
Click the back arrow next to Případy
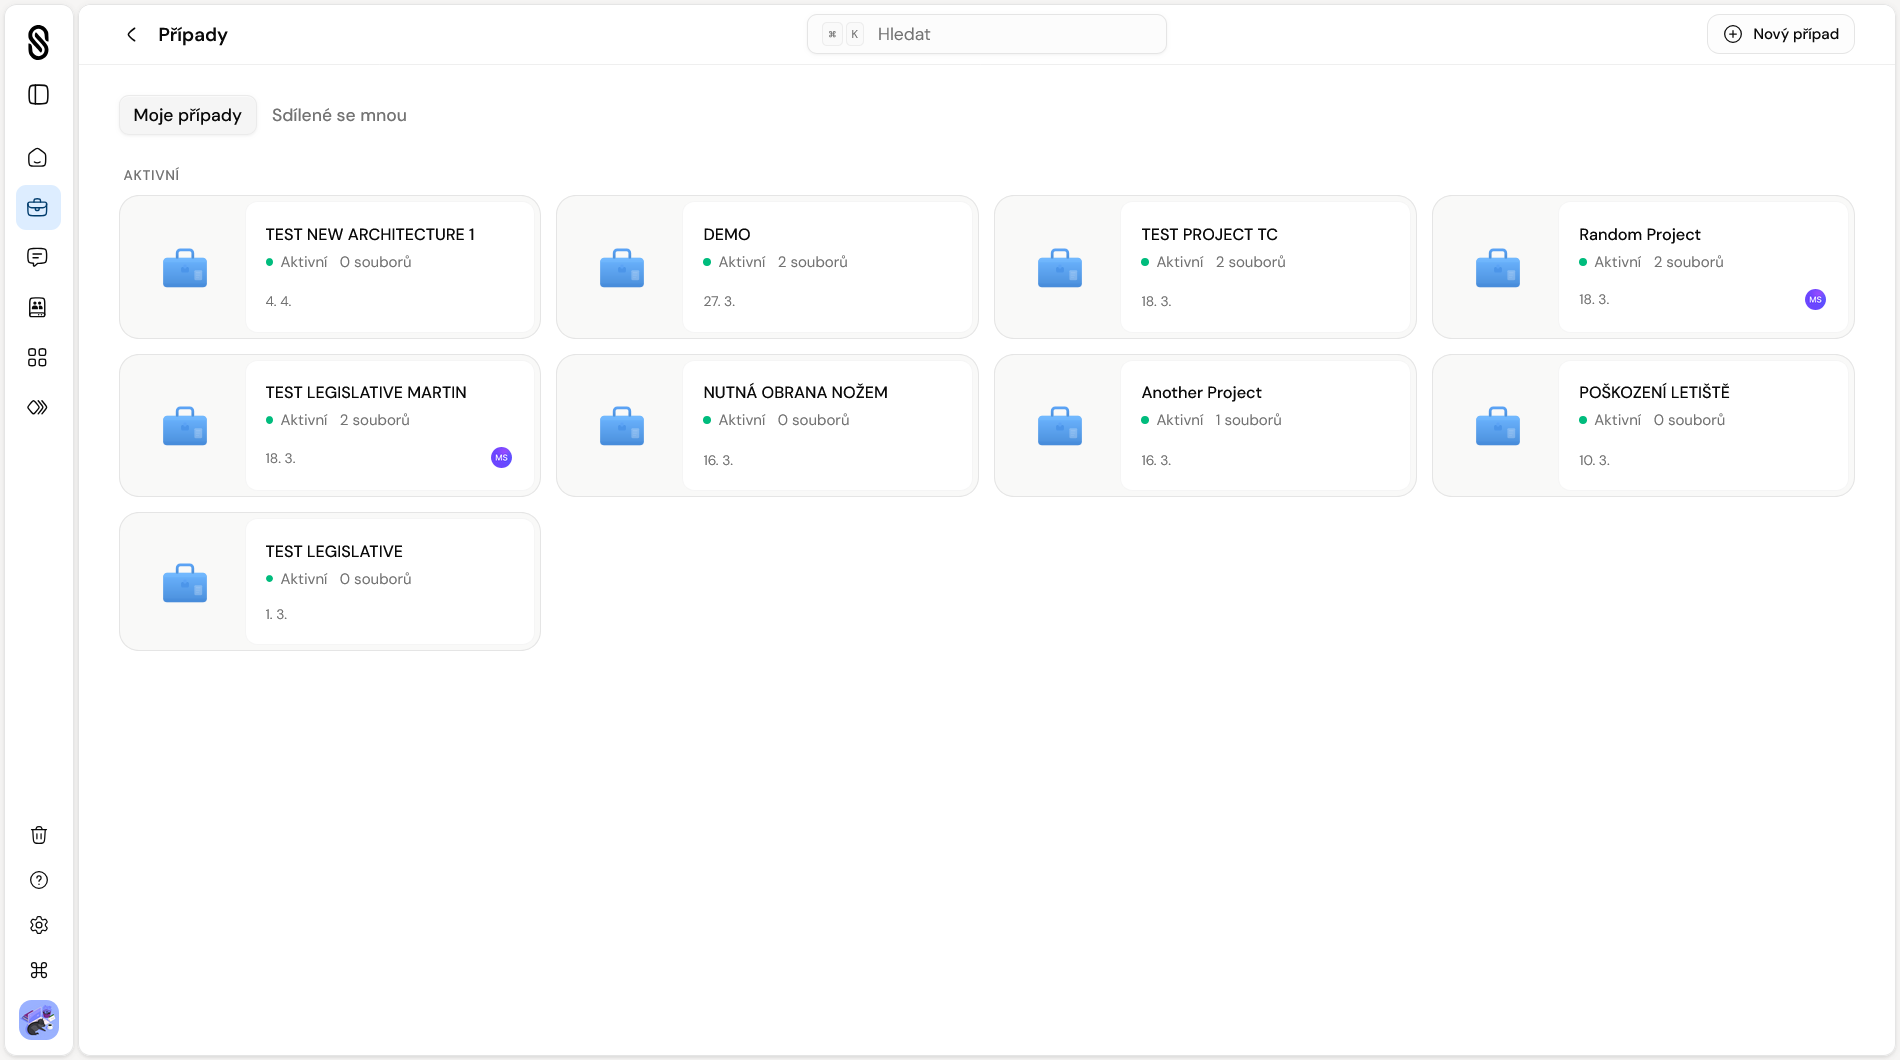131,35
